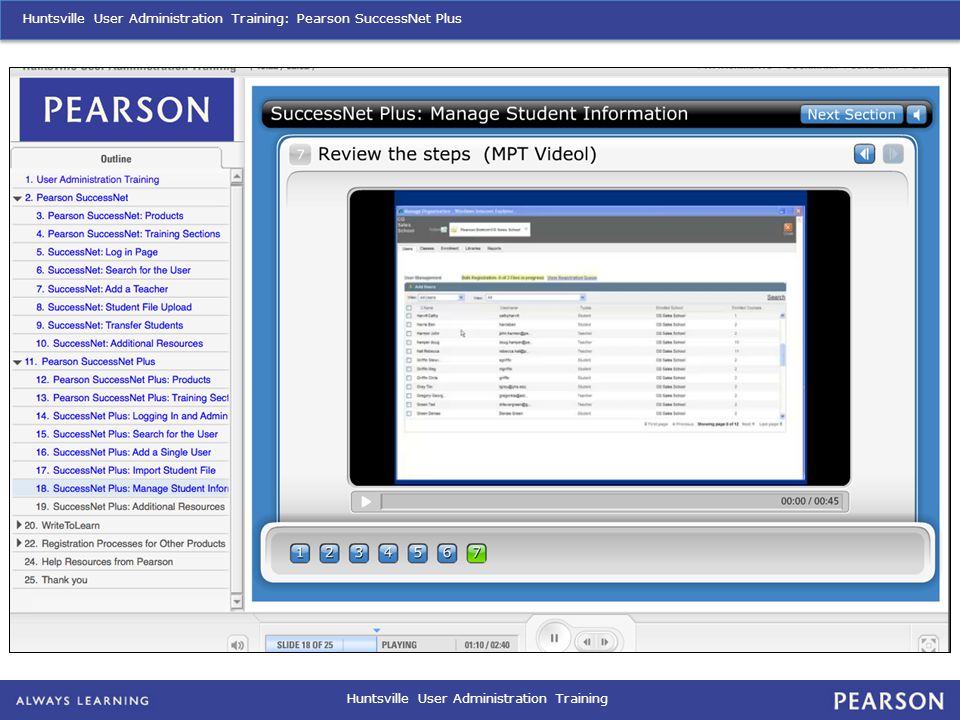
Task: Open 10. SuccessNet: Additional Resources
Action: [x=121, y=343]
